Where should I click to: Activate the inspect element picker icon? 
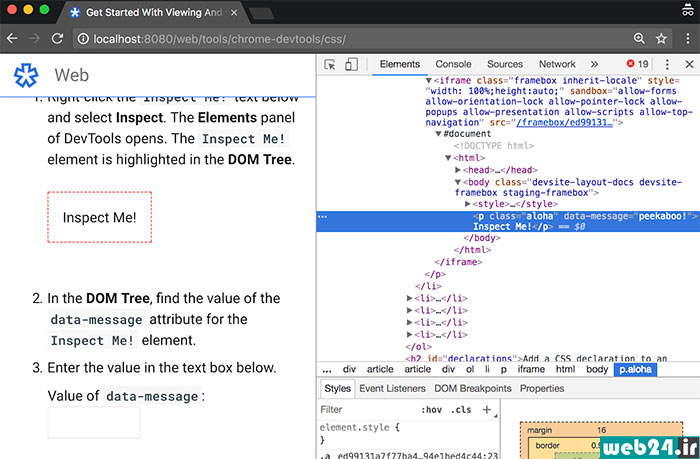tap(330, 64)
